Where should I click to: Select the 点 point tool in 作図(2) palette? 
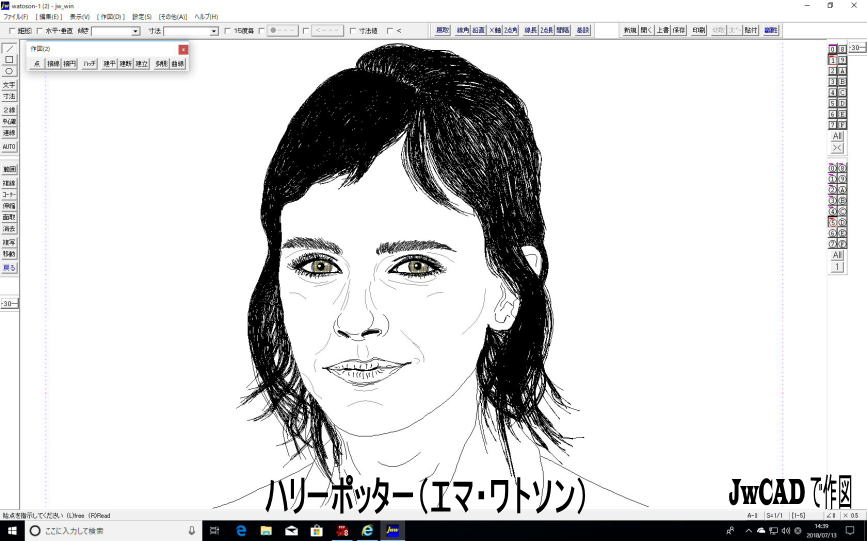(x=37, y=64)
